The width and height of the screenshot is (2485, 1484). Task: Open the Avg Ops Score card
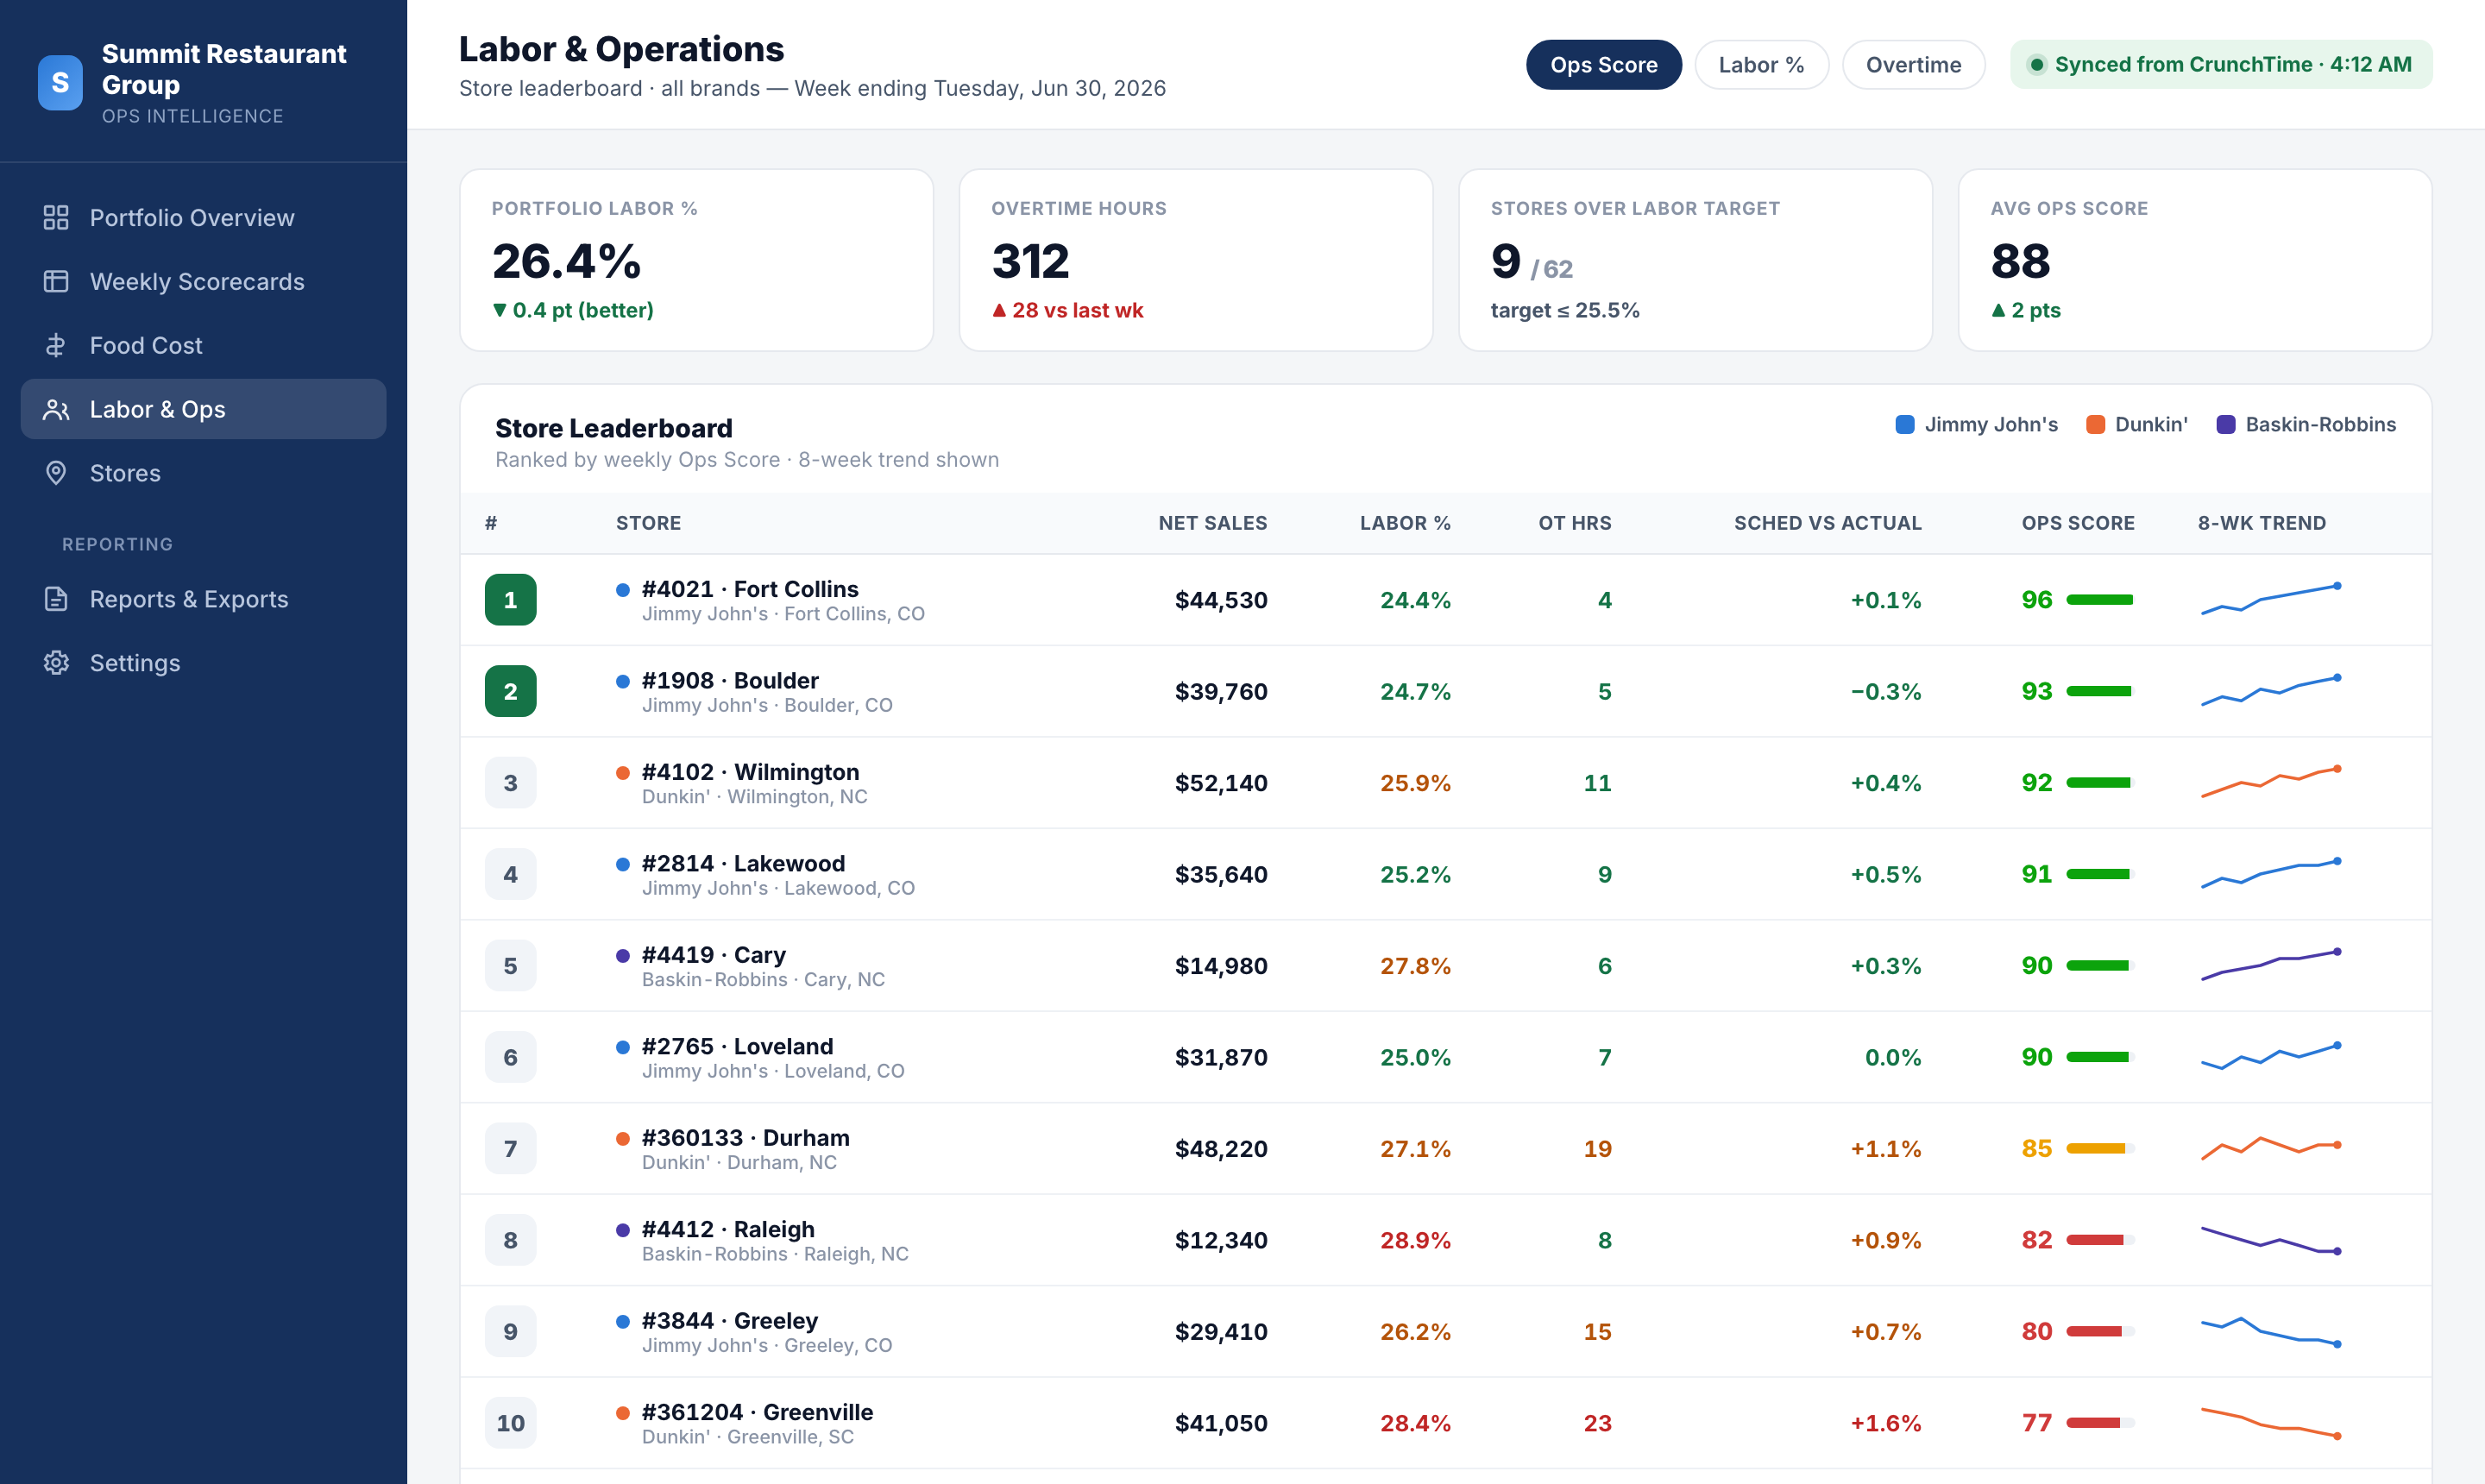pyautogui.click(x=2195, y=261)
